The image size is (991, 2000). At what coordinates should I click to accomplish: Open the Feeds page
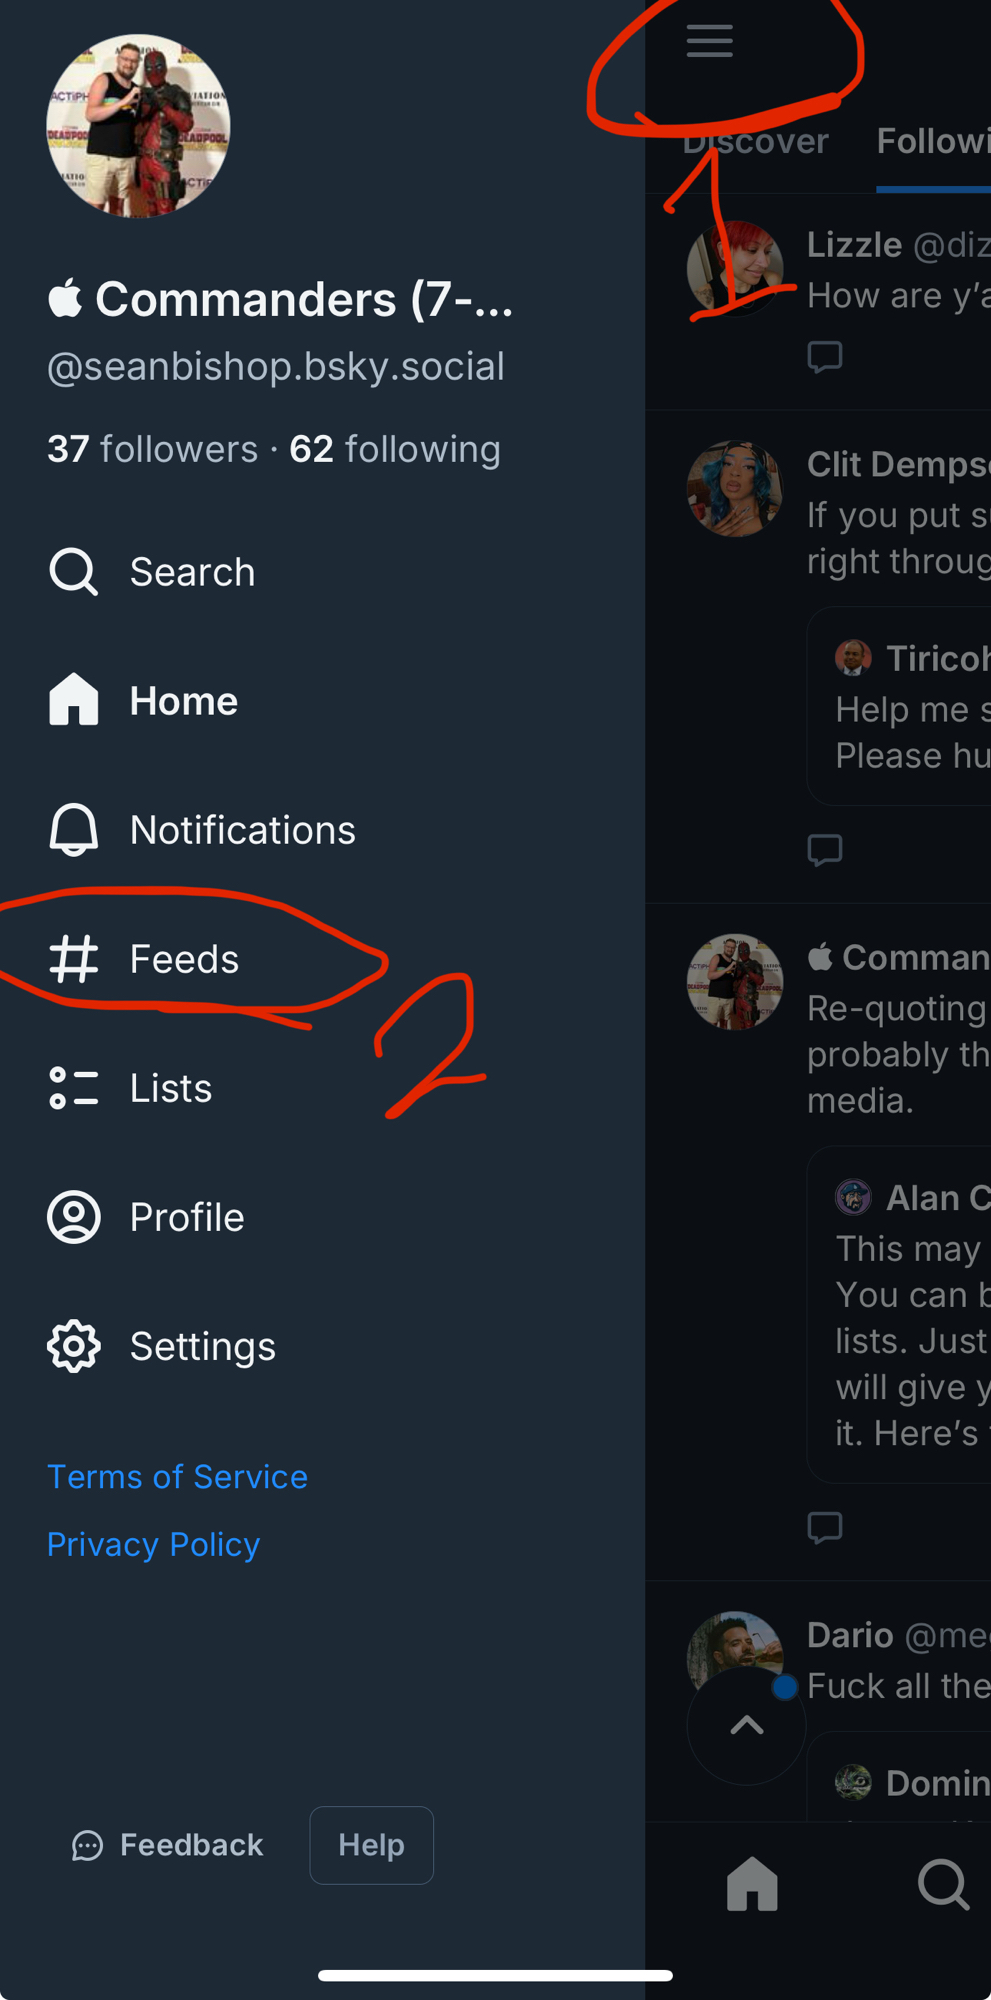point(145,959)
